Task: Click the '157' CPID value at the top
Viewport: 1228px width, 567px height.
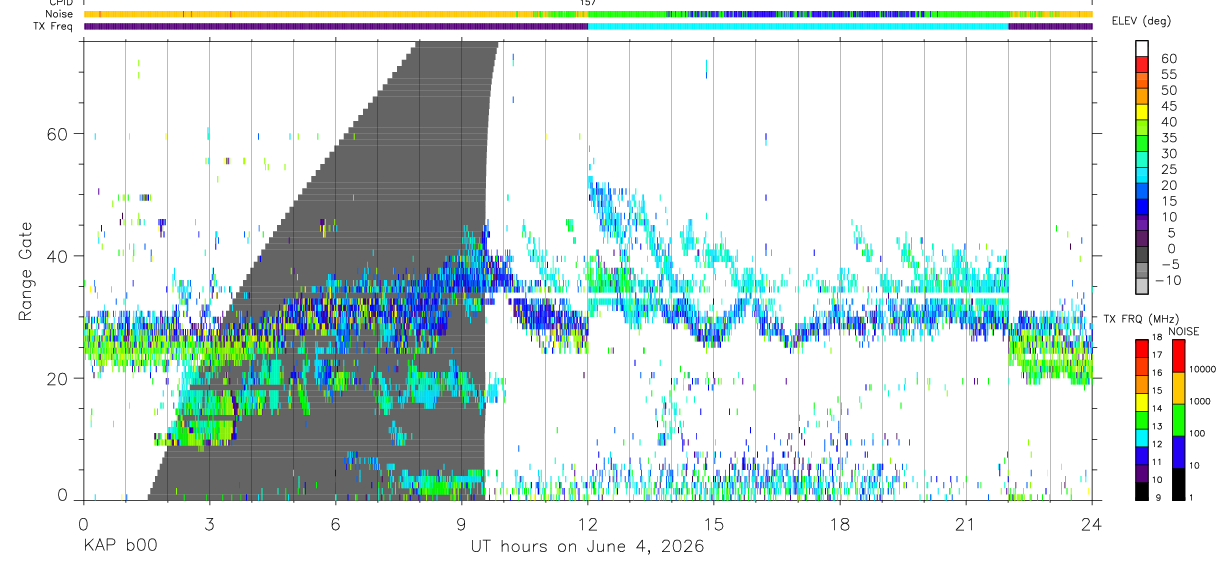Action: point(588,3)
